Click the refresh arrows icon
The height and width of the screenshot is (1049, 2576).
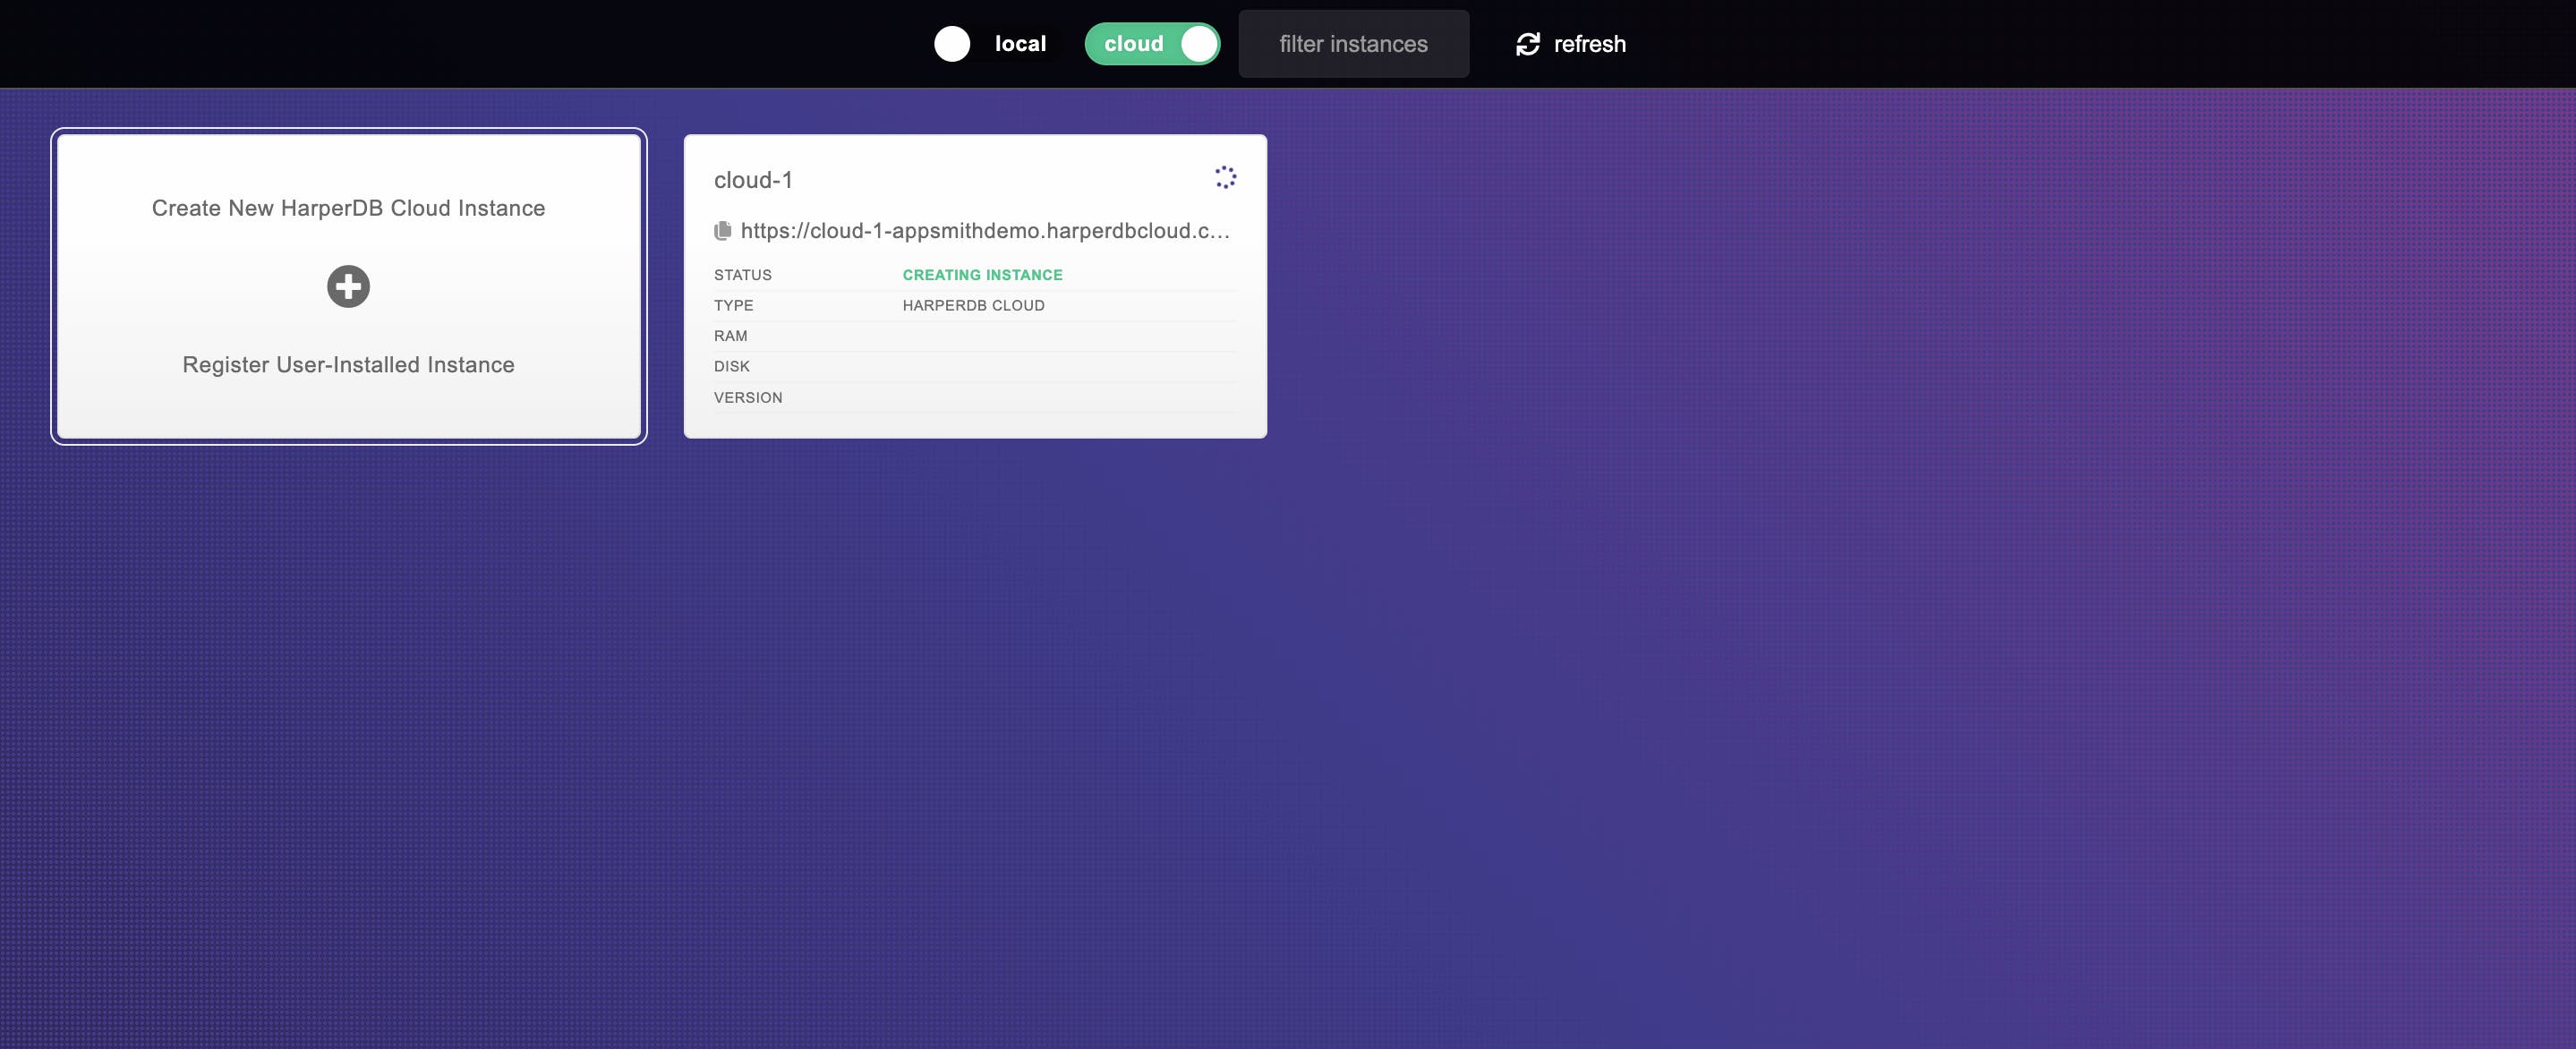pos(1527,44)
